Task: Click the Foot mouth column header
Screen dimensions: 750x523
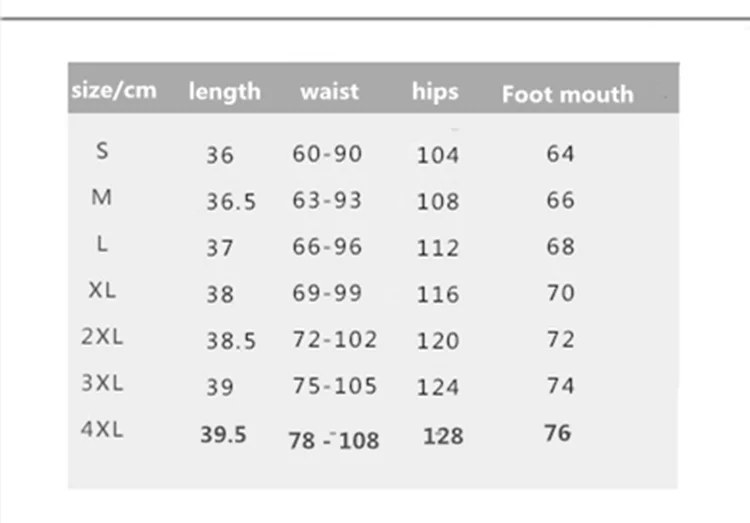Action: (x=568, y=94)
